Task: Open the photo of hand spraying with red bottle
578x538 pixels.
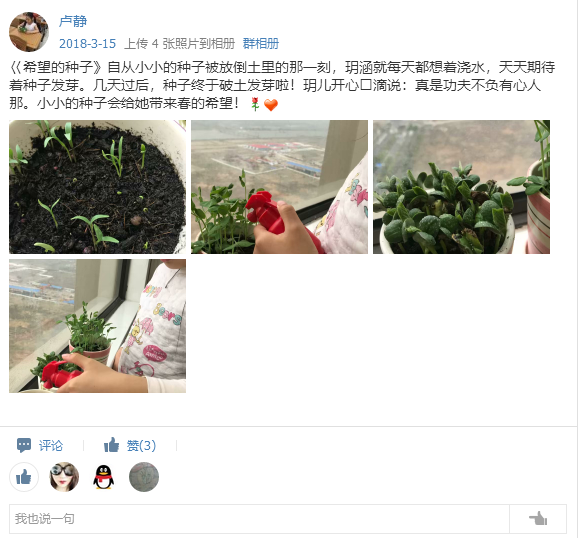Action: (x=279, y=187)
